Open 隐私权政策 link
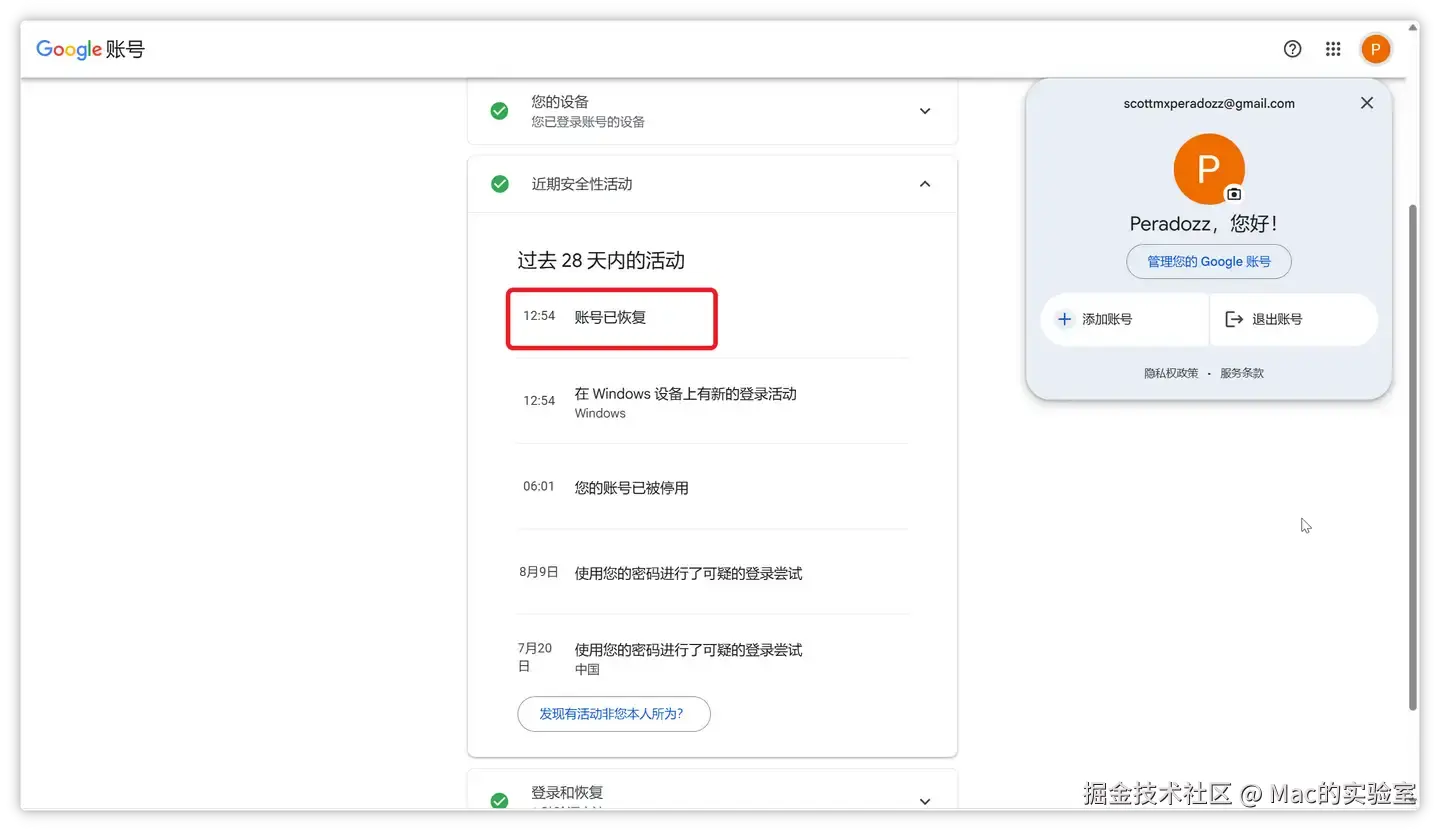Image resolution: width=1440 pixels, height=831 pixels. click(1171, 373)
